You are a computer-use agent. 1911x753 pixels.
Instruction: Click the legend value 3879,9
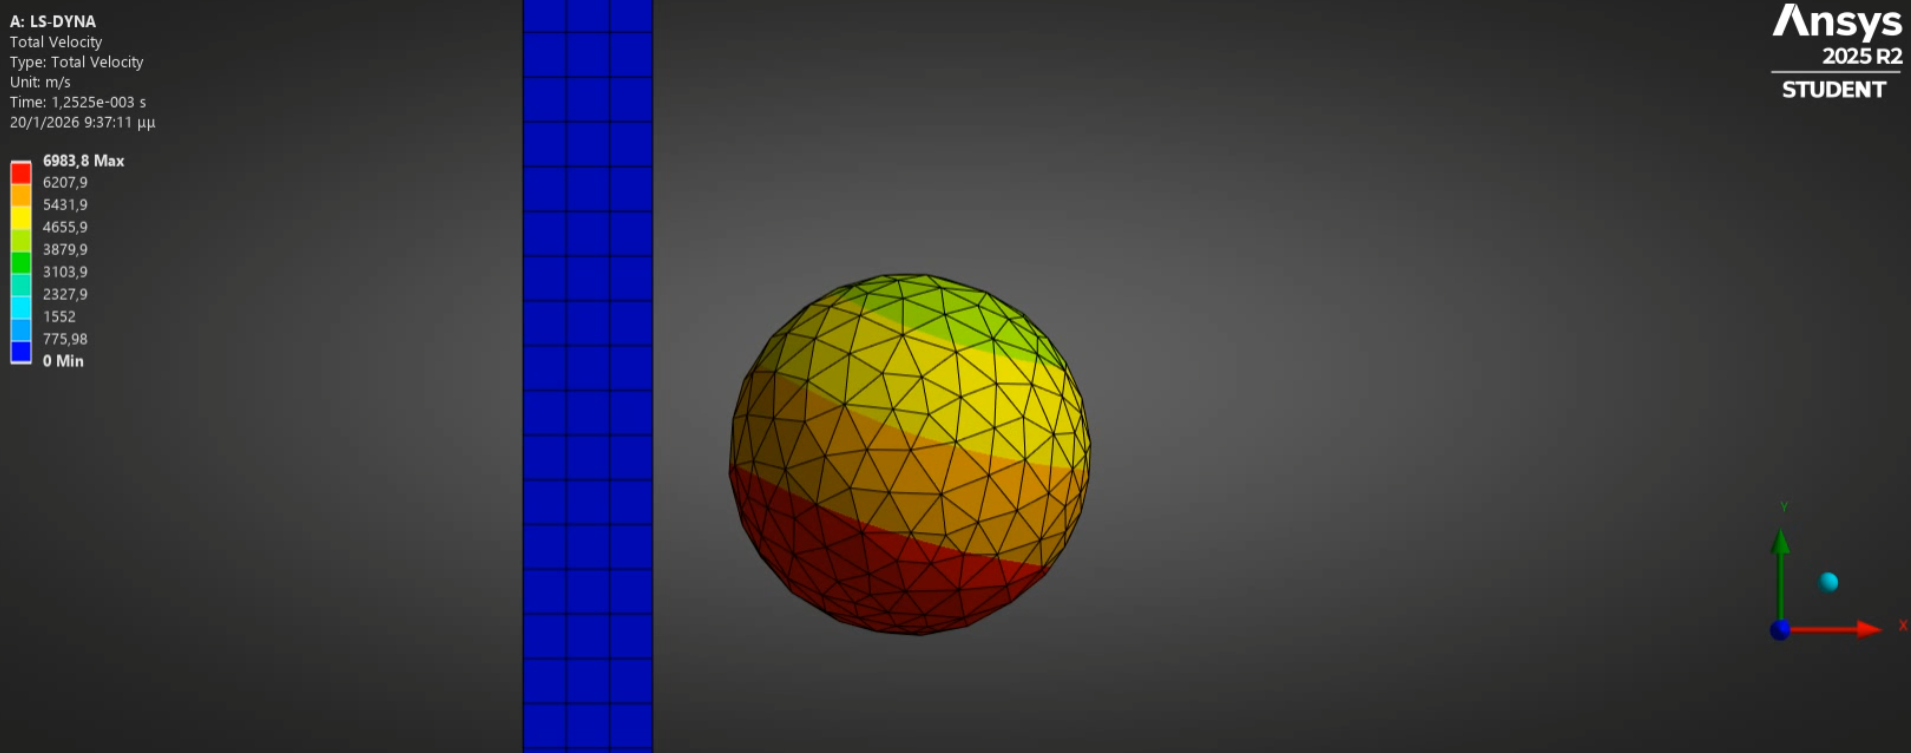65,249
